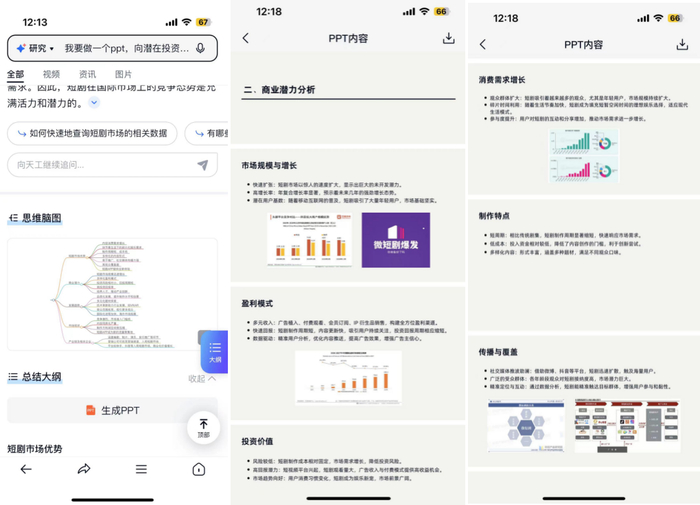Image resolution: width=700 pixels, height=505 pixels.
Task: Open the floating 大纲 outline button
Action: [x=215, y=352]
